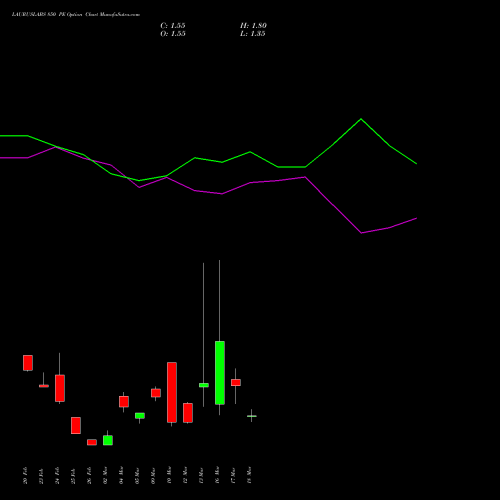Click the 18 Mar date label
Screen dimensions: 500x500
pos(249,475)
